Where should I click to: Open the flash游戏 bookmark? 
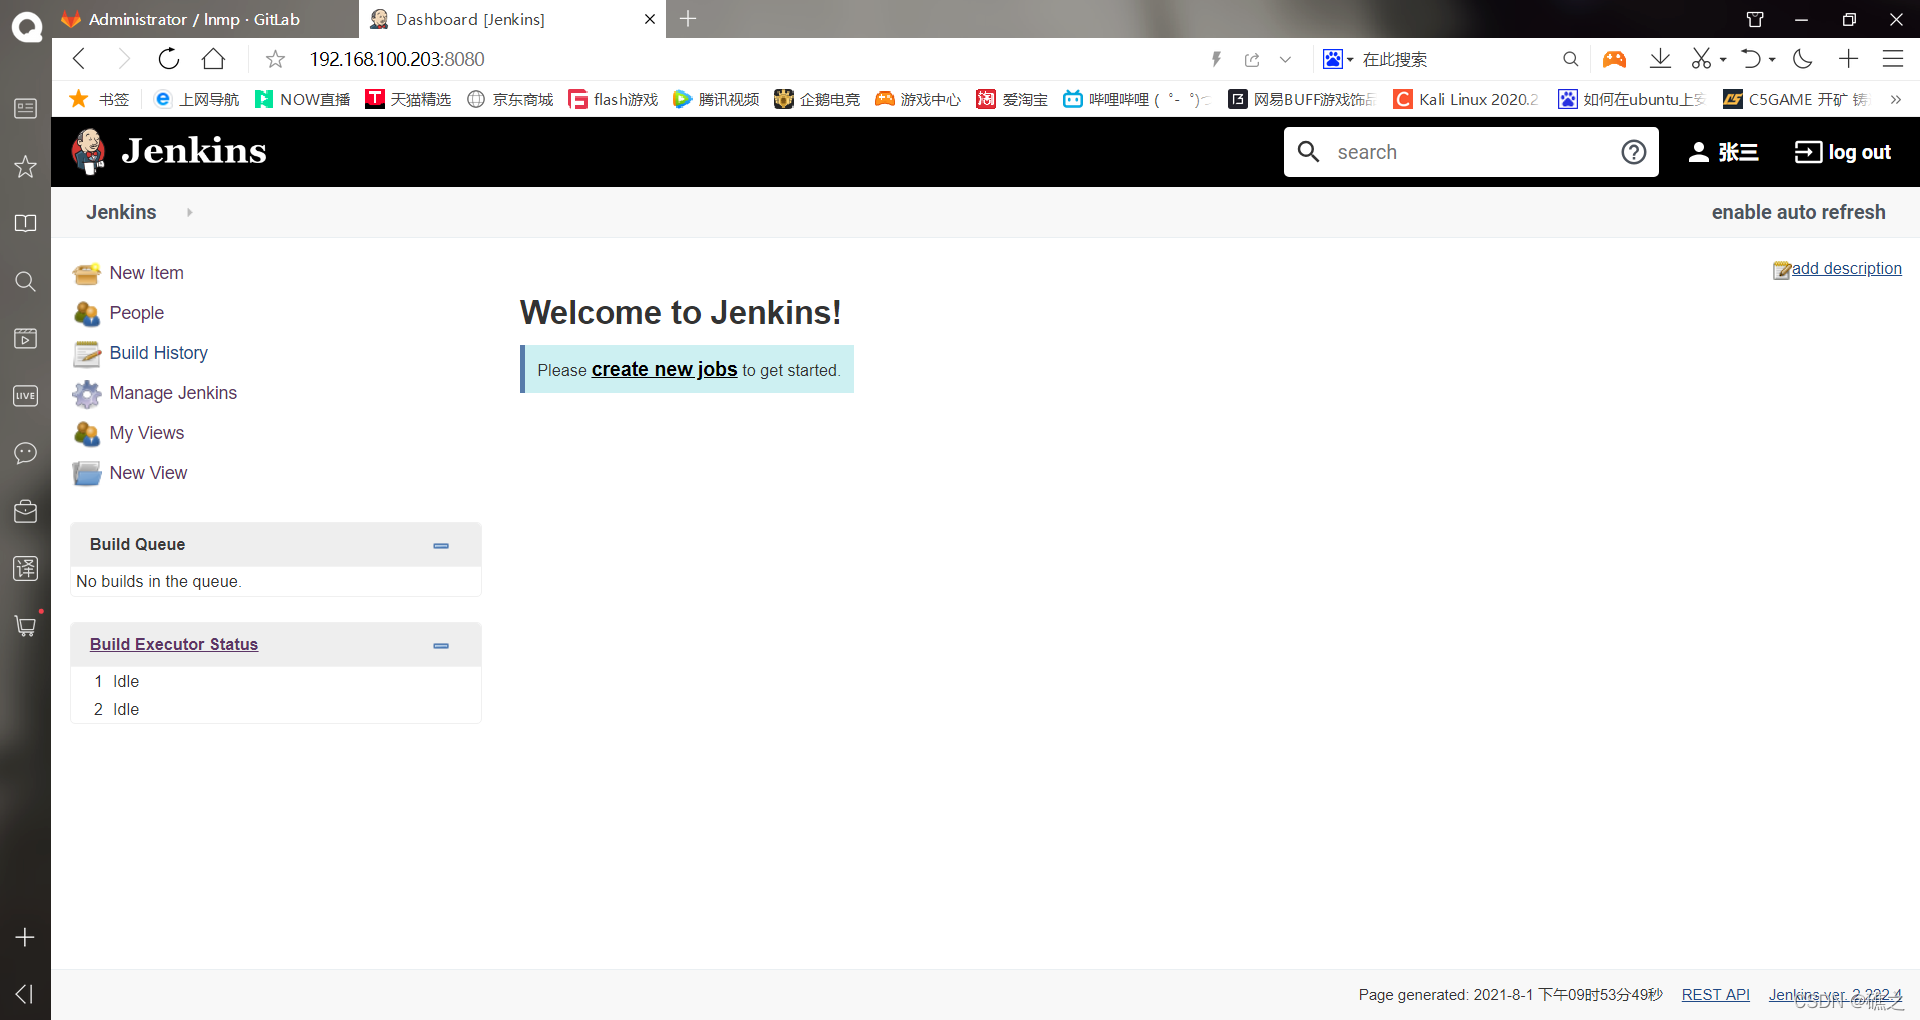pyautogui.click(x=613, y=99)
